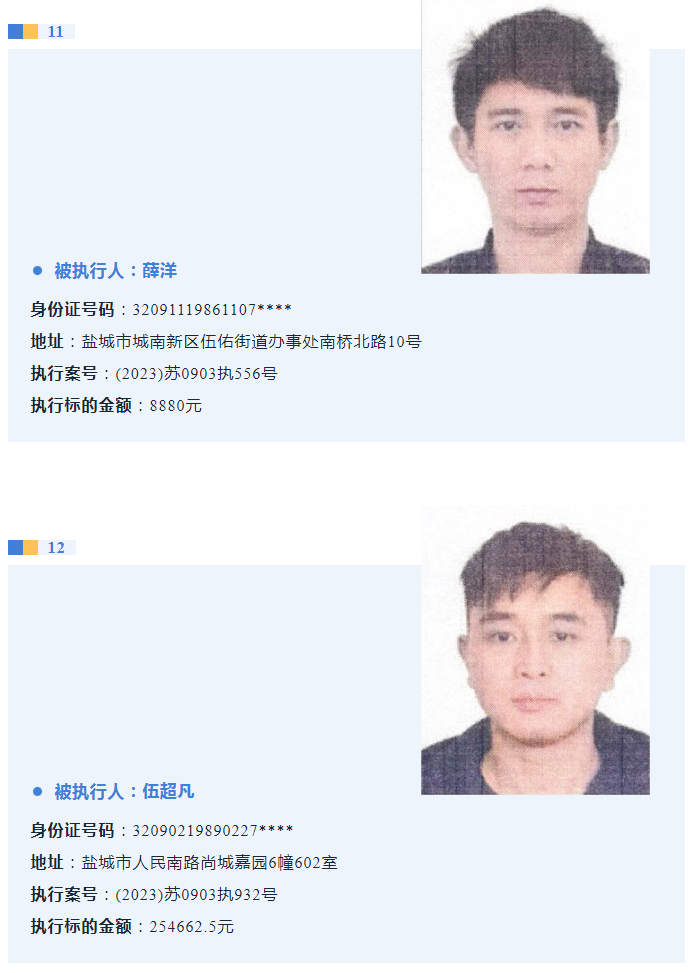The image size is (695, 973).
Task: Click ID number 32090219890227****
Action: click(x=212, y=830)
